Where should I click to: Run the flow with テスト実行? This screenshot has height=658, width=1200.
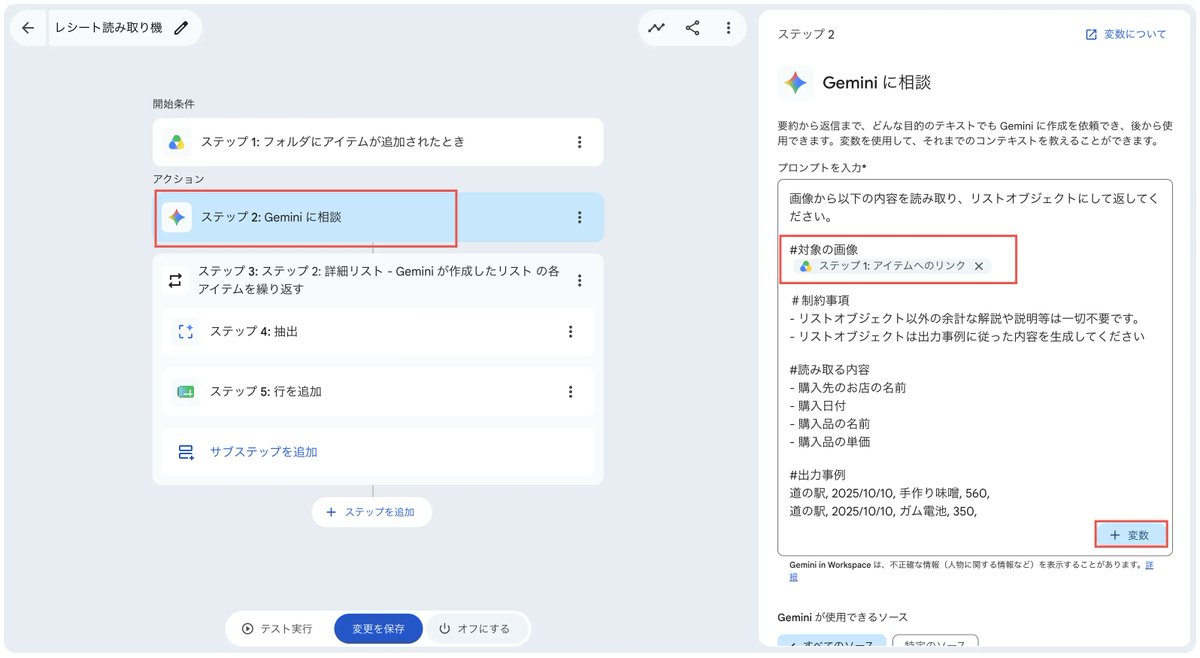coord(277,629)
